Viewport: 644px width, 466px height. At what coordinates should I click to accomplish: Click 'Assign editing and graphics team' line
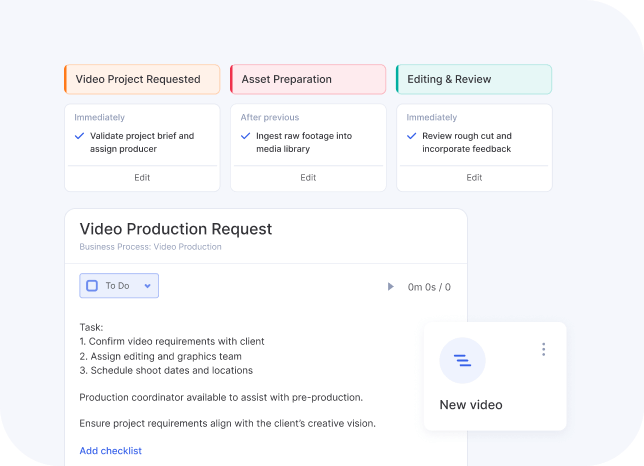point(161,356)
